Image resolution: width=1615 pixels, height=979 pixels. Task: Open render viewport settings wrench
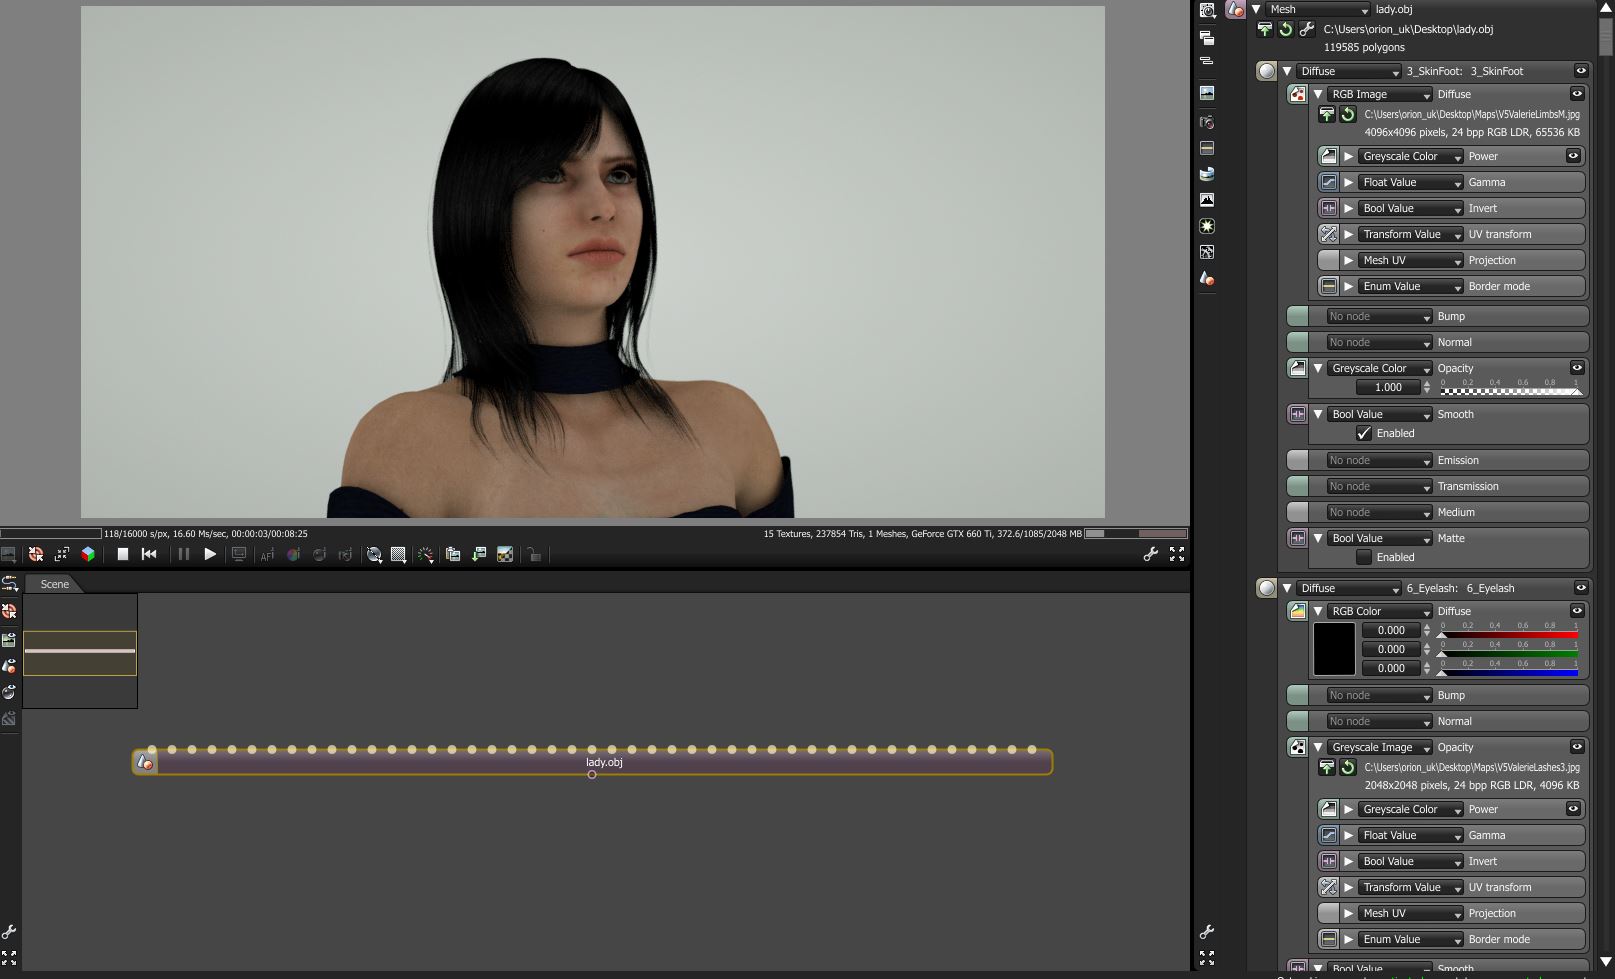pyautogui.click(x=1150, y=554)
